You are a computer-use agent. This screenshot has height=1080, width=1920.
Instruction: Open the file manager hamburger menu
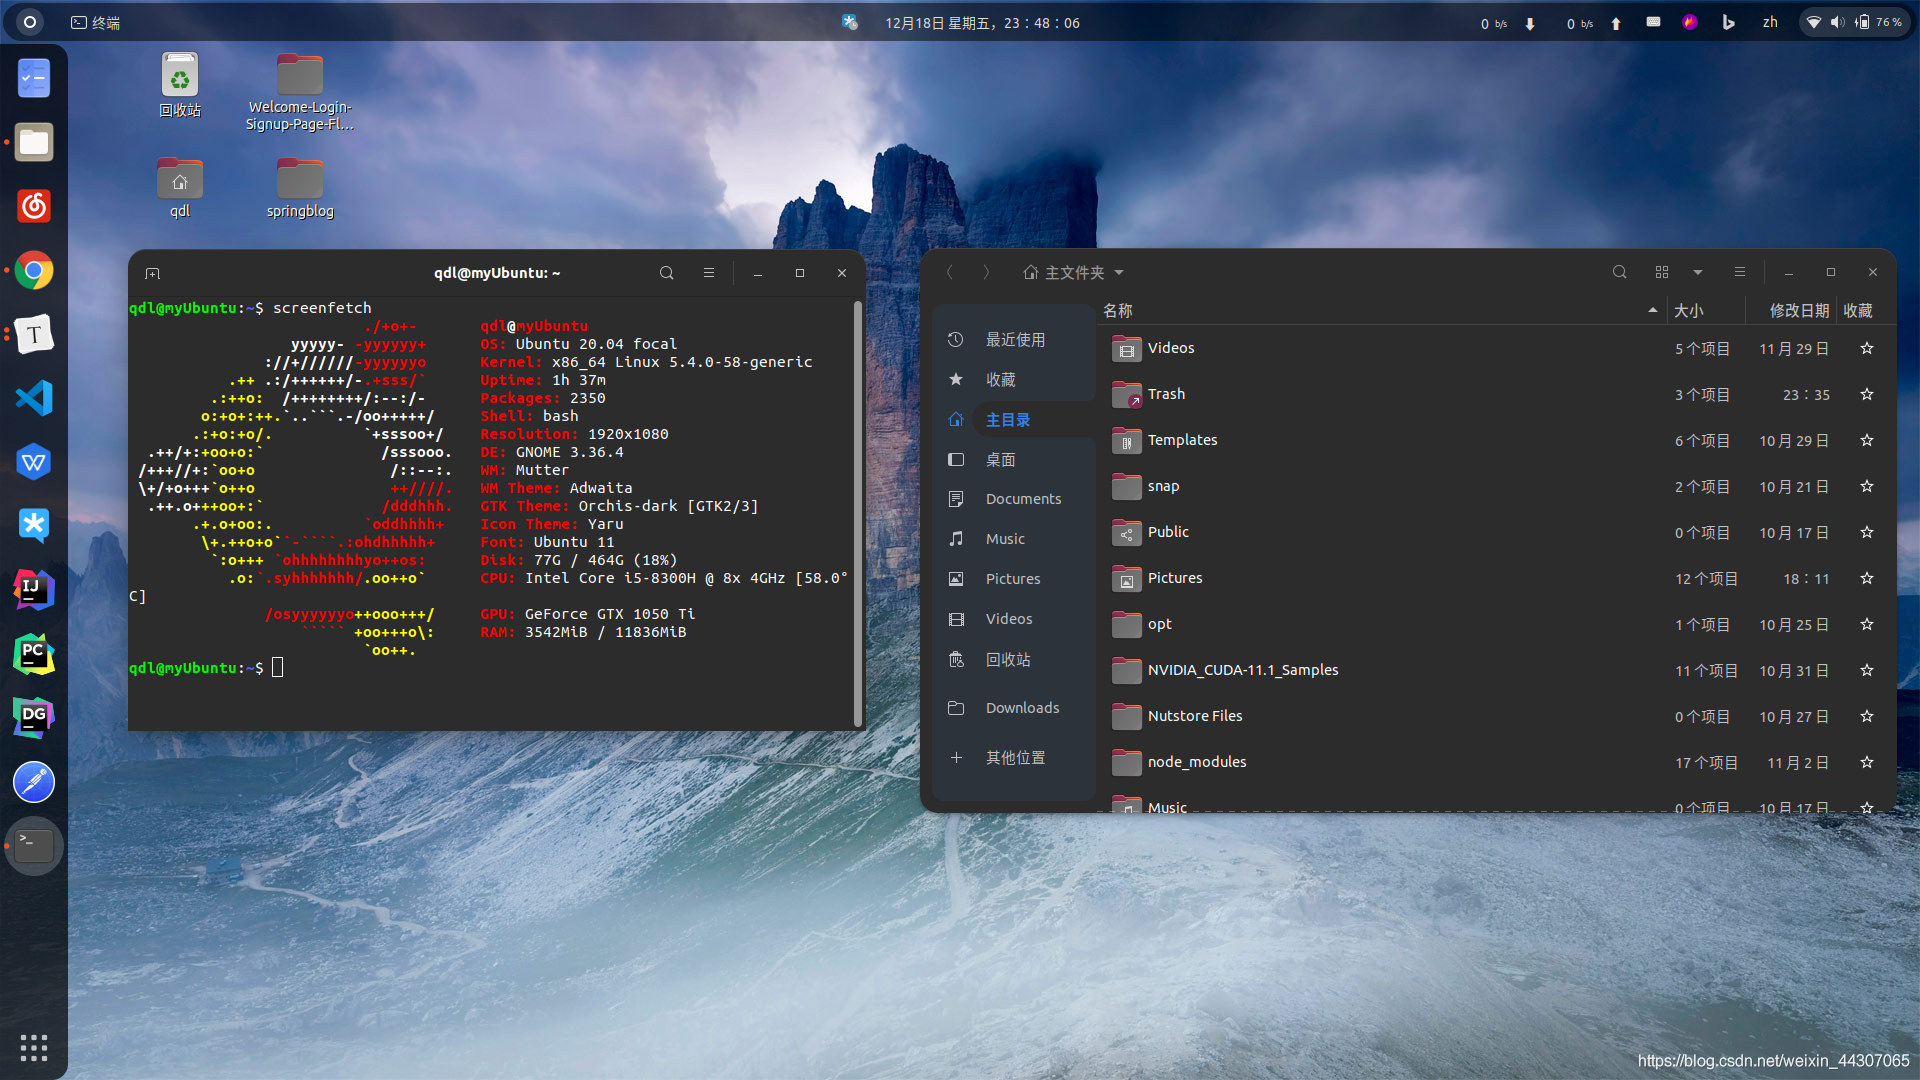click(1740, 272)
